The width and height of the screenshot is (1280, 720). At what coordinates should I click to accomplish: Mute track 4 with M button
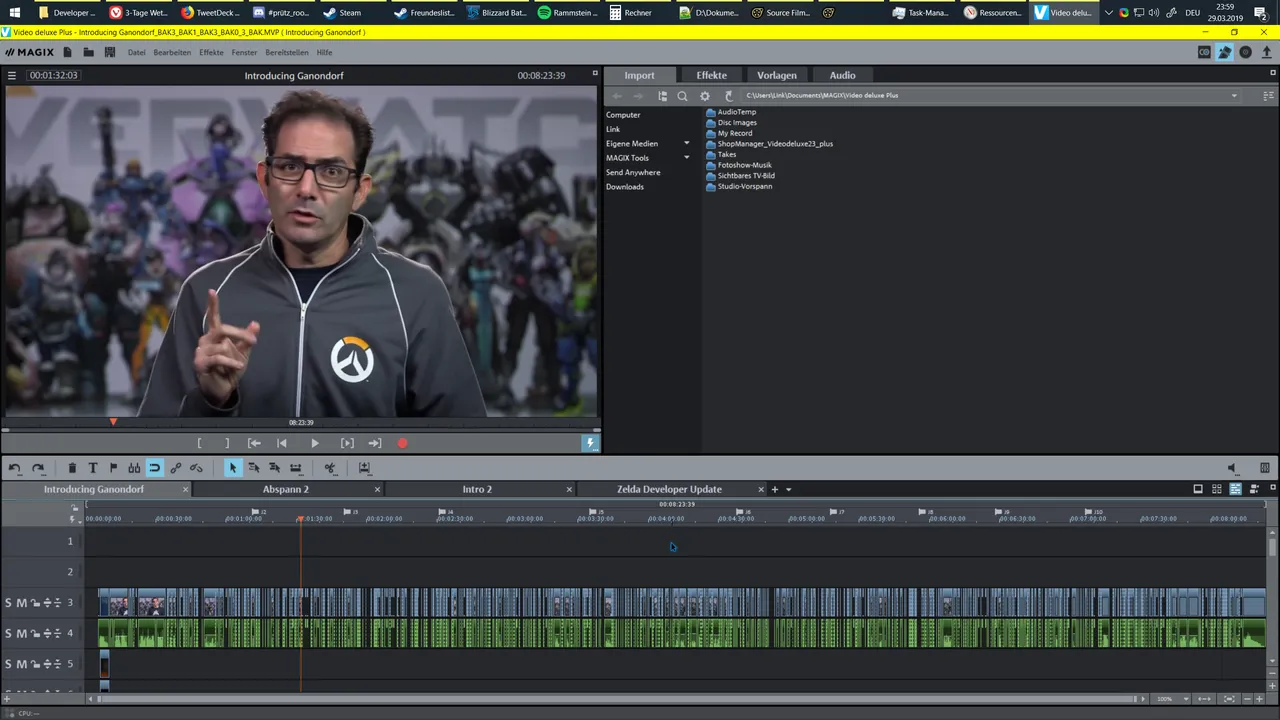[21, 634]
